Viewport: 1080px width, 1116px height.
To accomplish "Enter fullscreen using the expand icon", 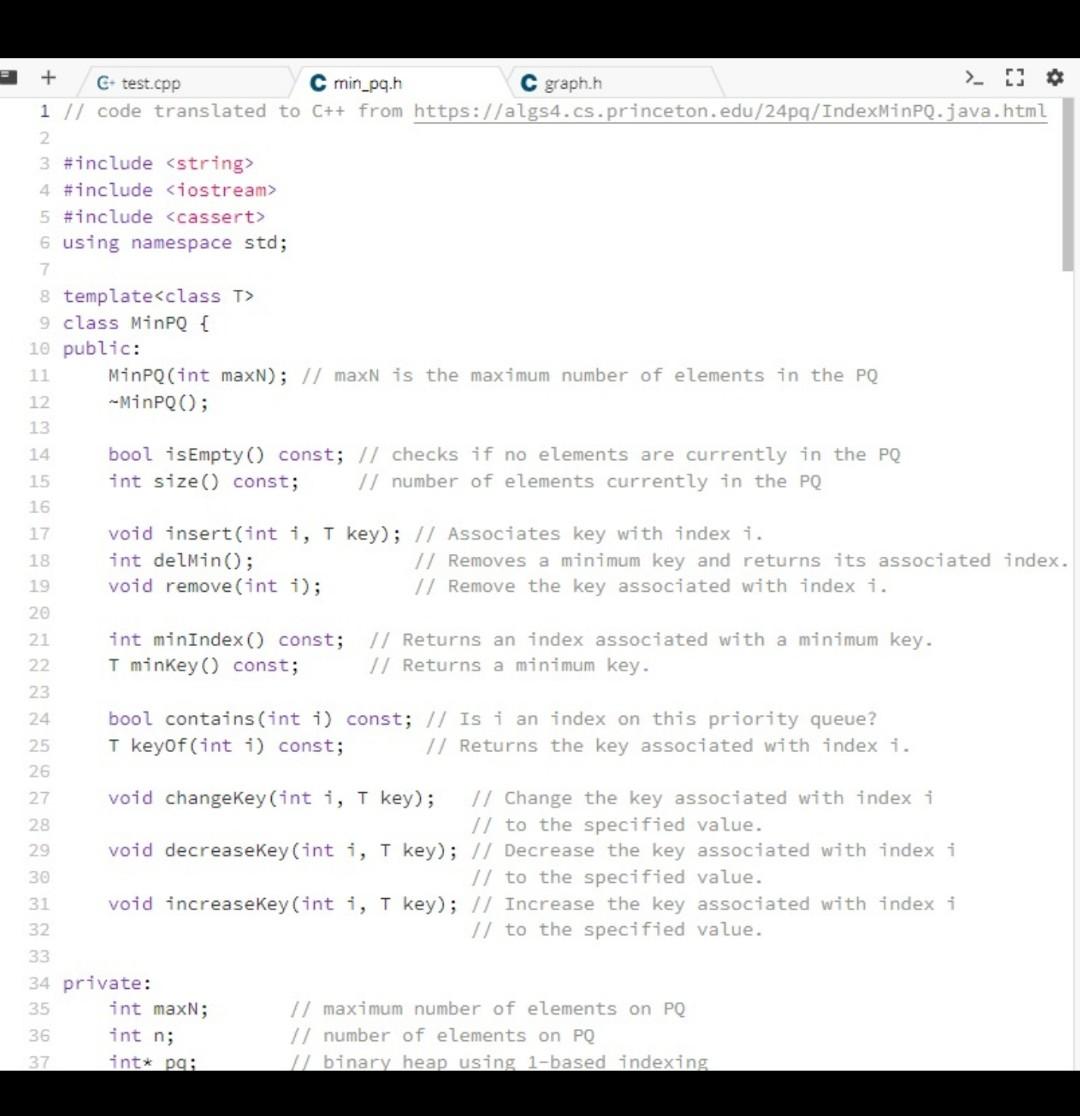I will coord(1015,75).
